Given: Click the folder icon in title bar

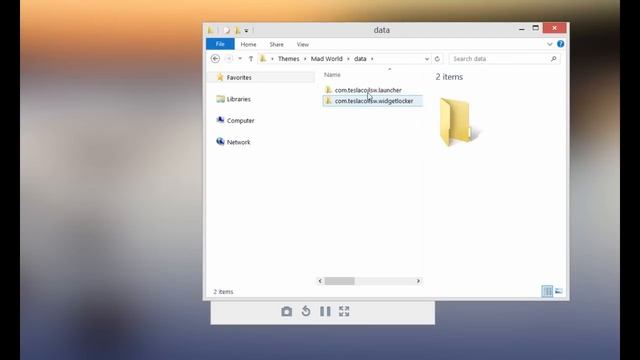Looking at the screenshot, I should coord(210,30).
